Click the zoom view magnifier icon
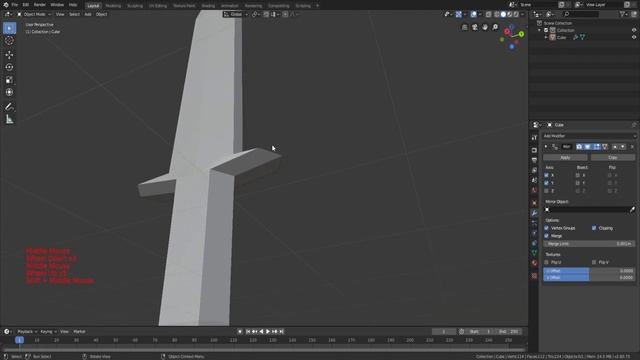The height and width of the screenshot is (360, 640). point(495,27)
